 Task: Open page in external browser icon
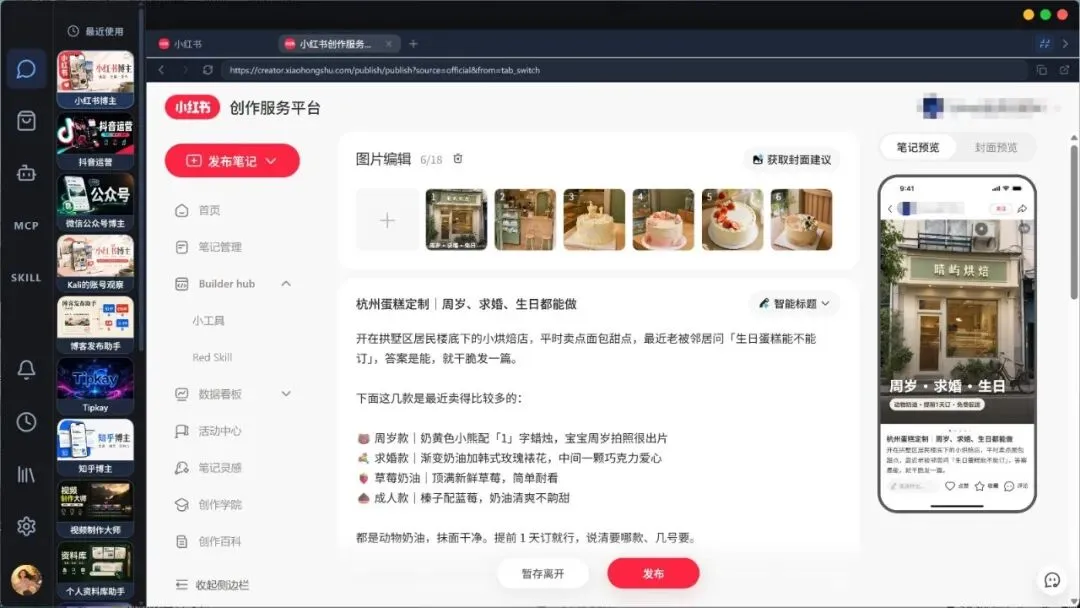(1064, 70)
